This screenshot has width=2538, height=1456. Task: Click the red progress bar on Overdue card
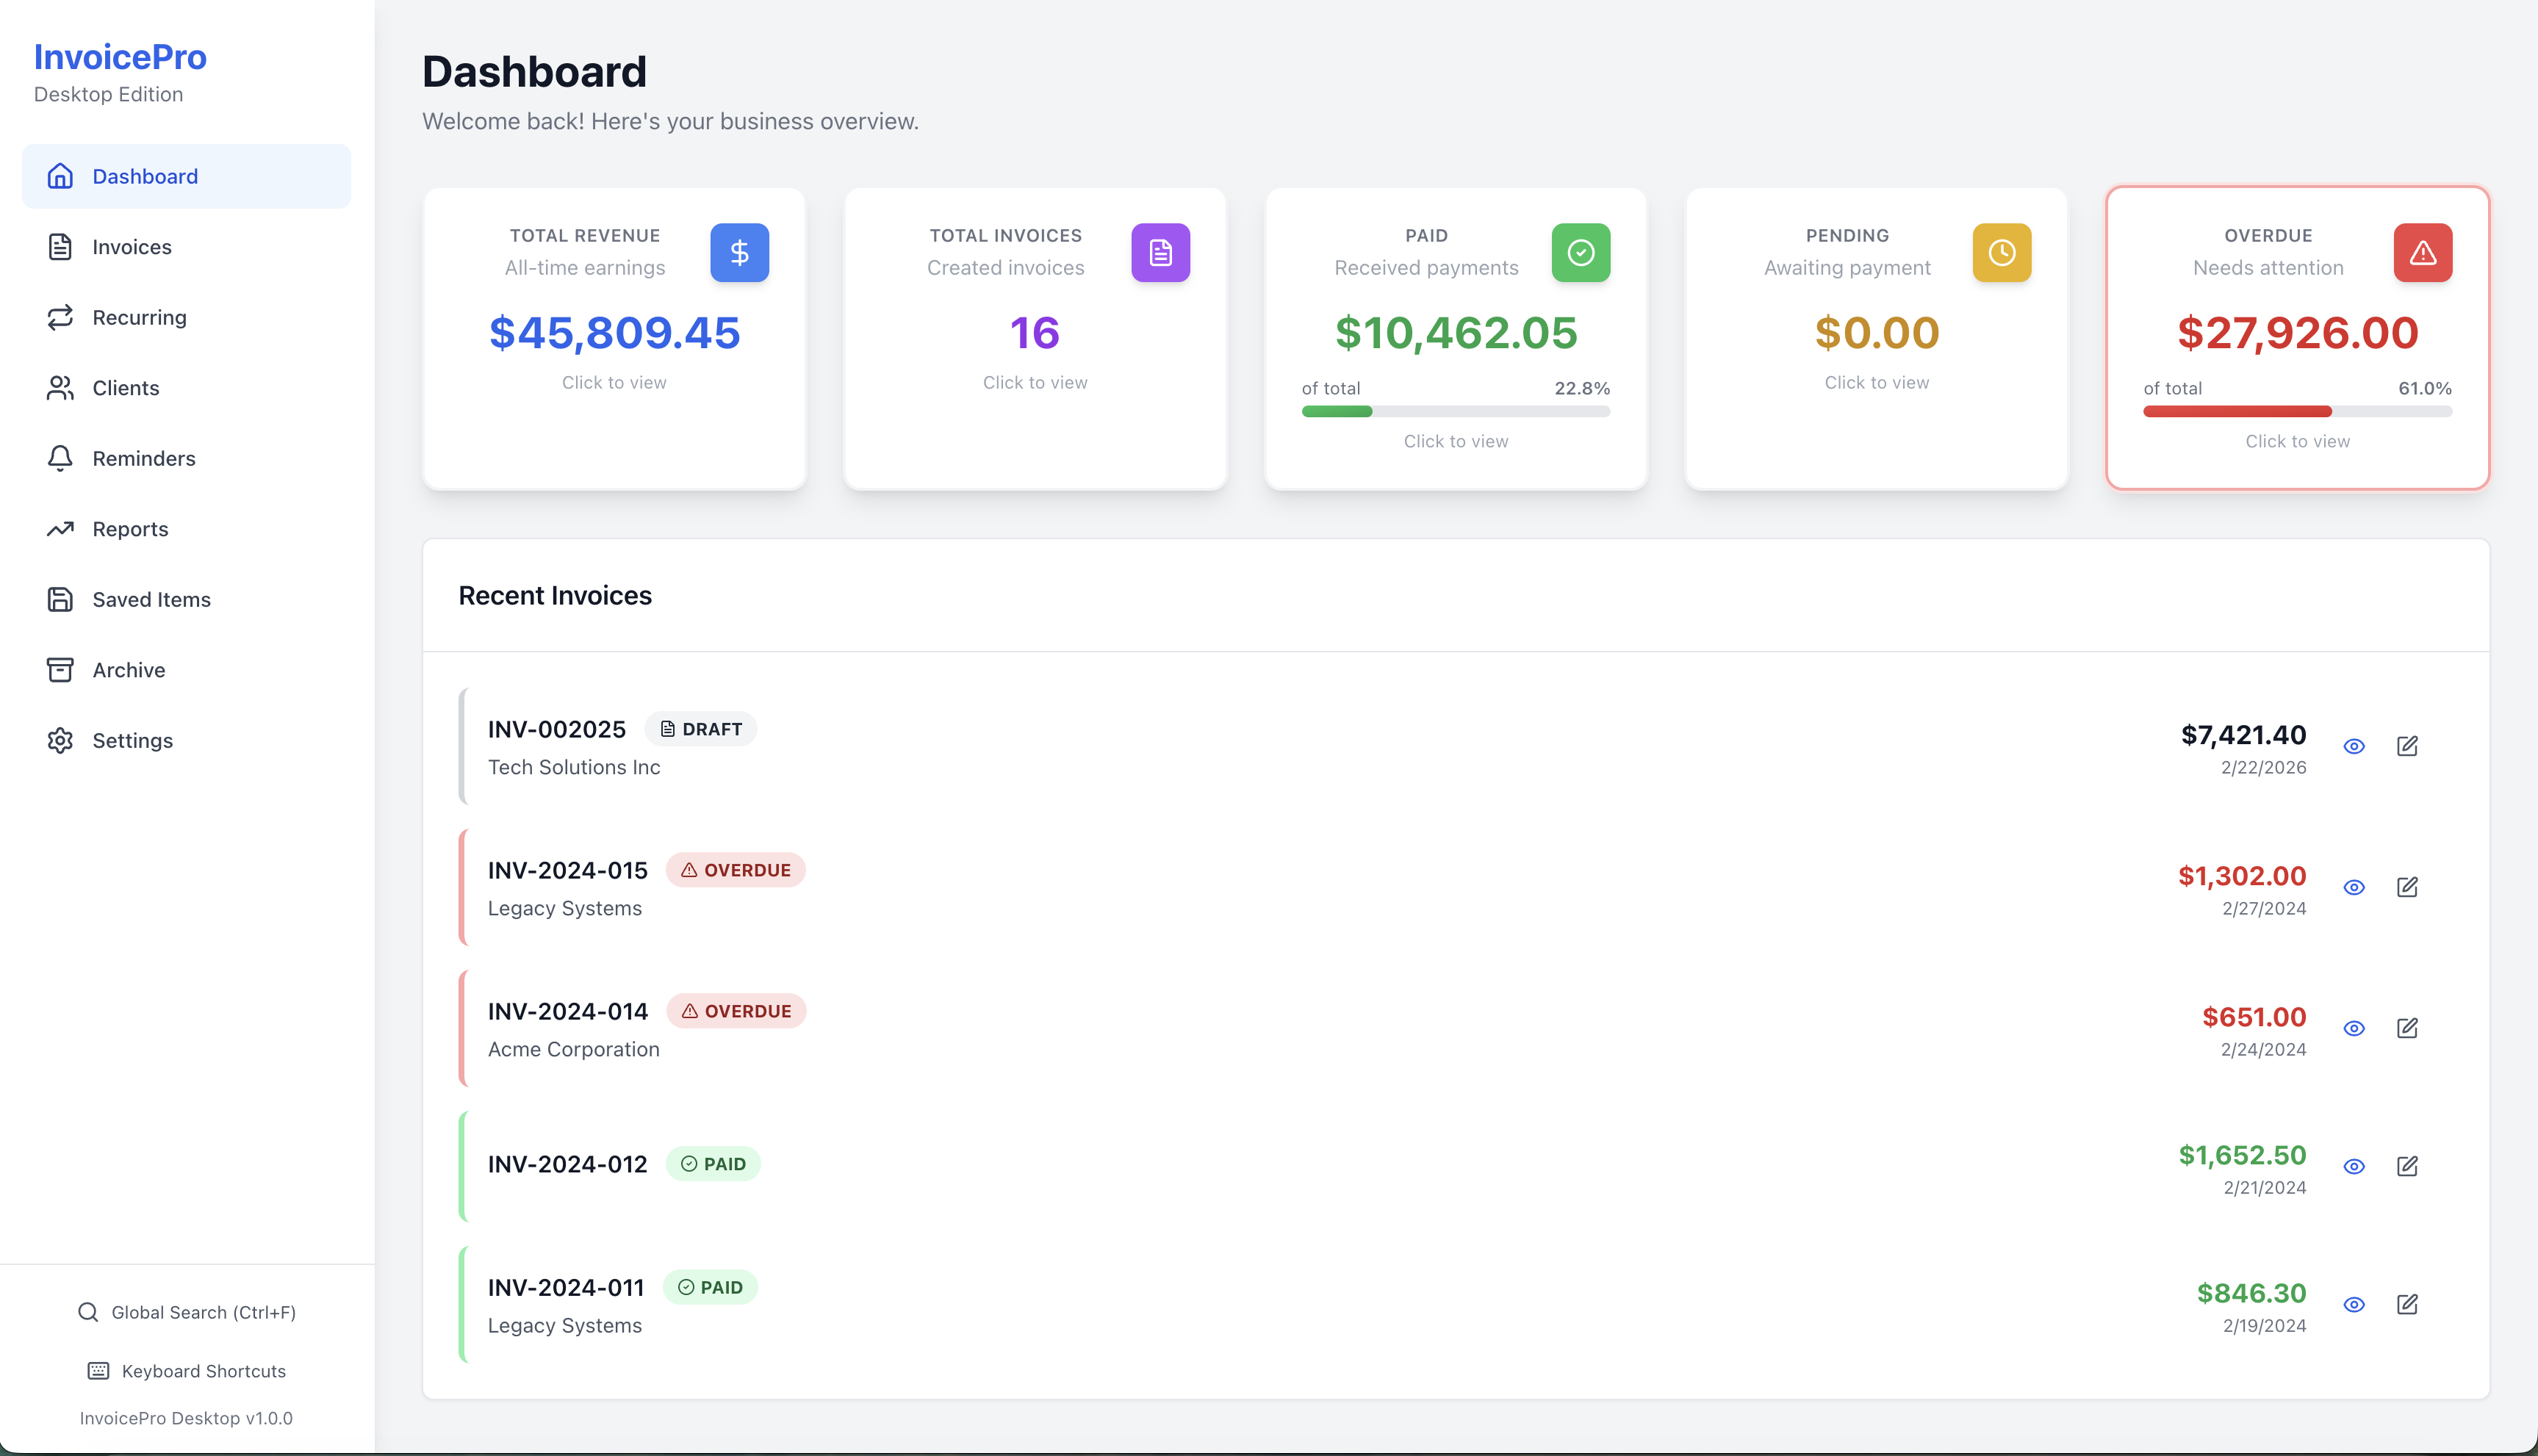(2240, 411)
